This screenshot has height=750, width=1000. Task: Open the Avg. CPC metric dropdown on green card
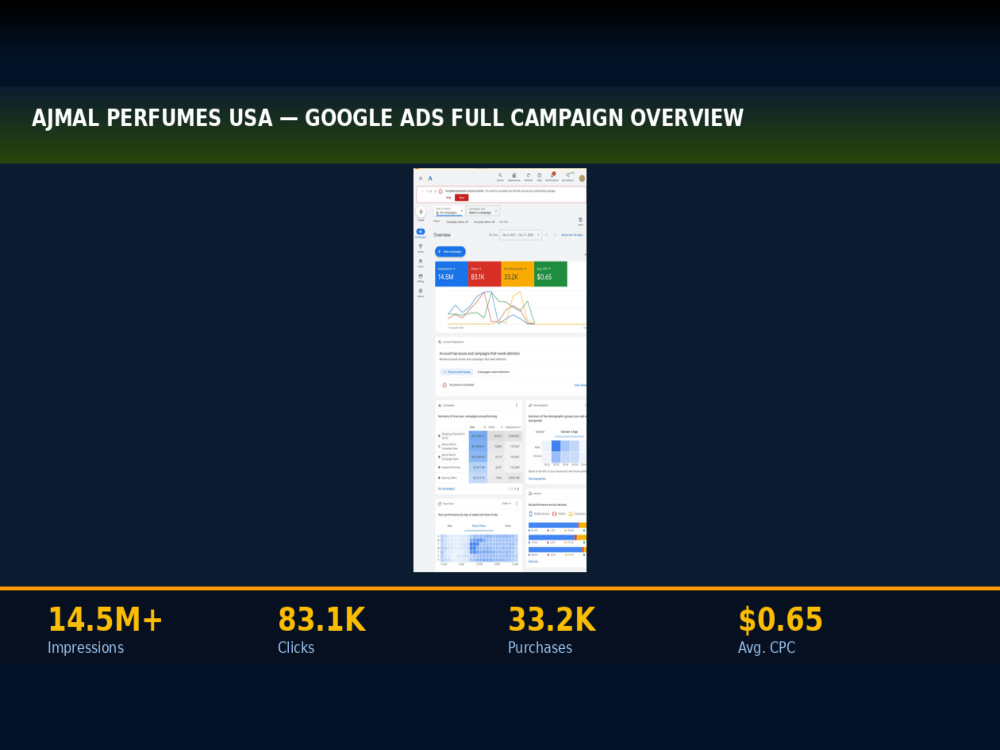tap(543, 268)
